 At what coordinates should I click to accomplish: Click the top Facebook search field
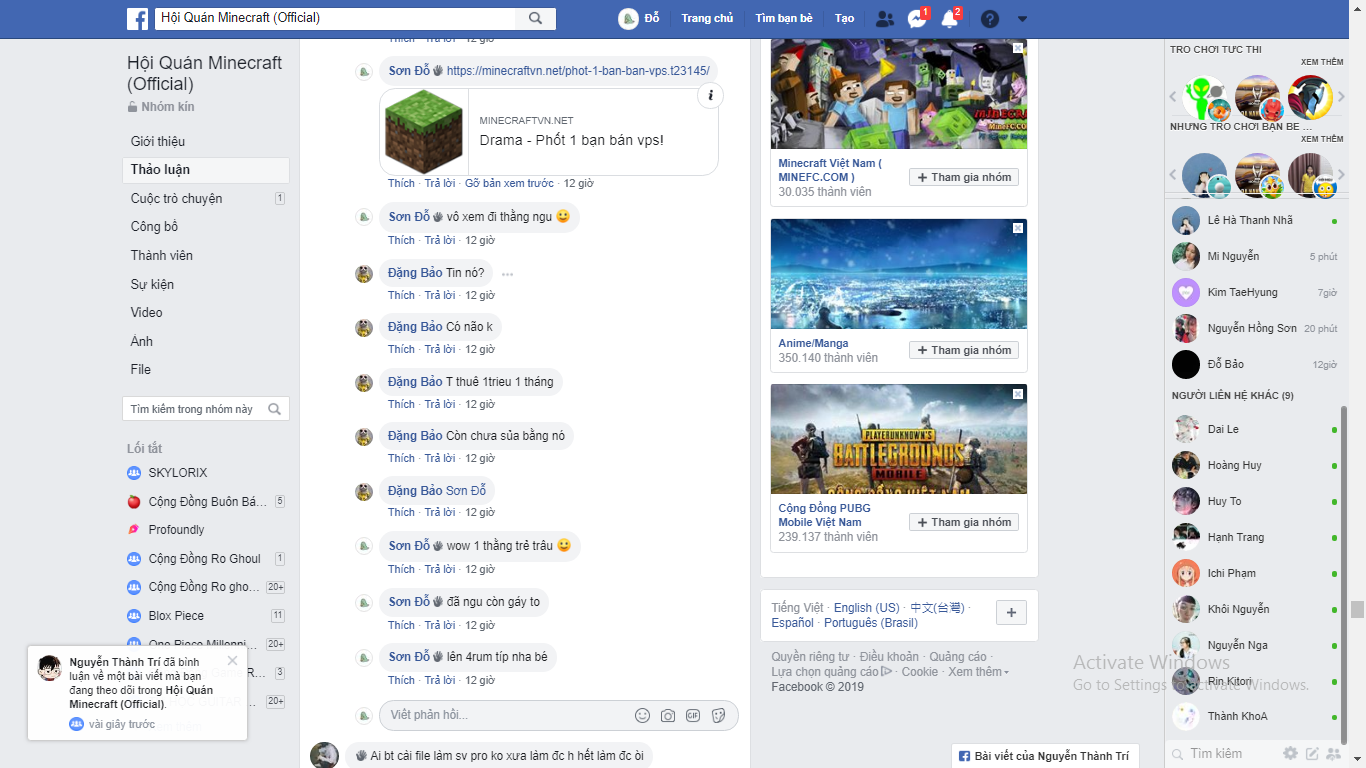[335, 18]
